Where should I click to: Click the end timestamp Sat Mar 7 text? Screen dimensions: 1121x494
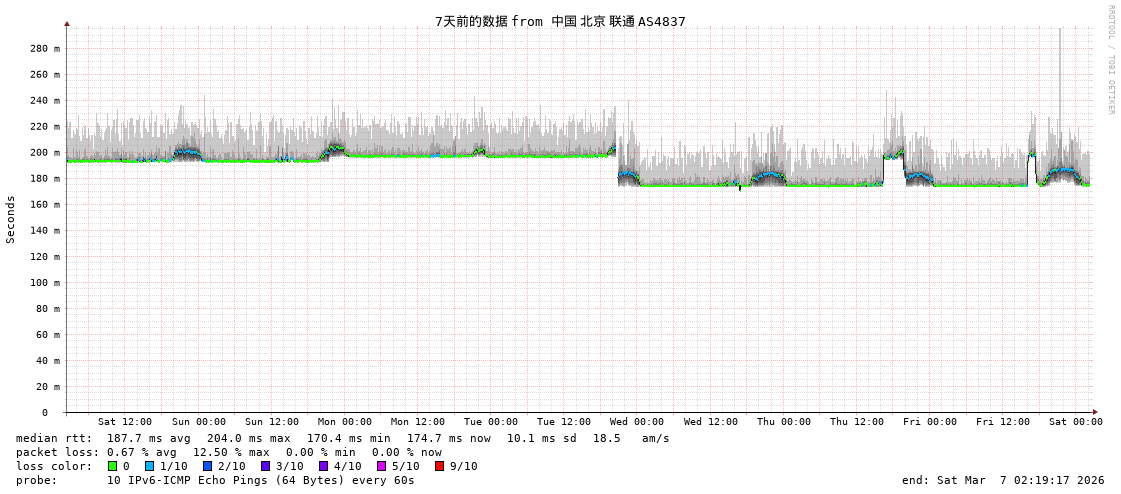point(1002,480)
